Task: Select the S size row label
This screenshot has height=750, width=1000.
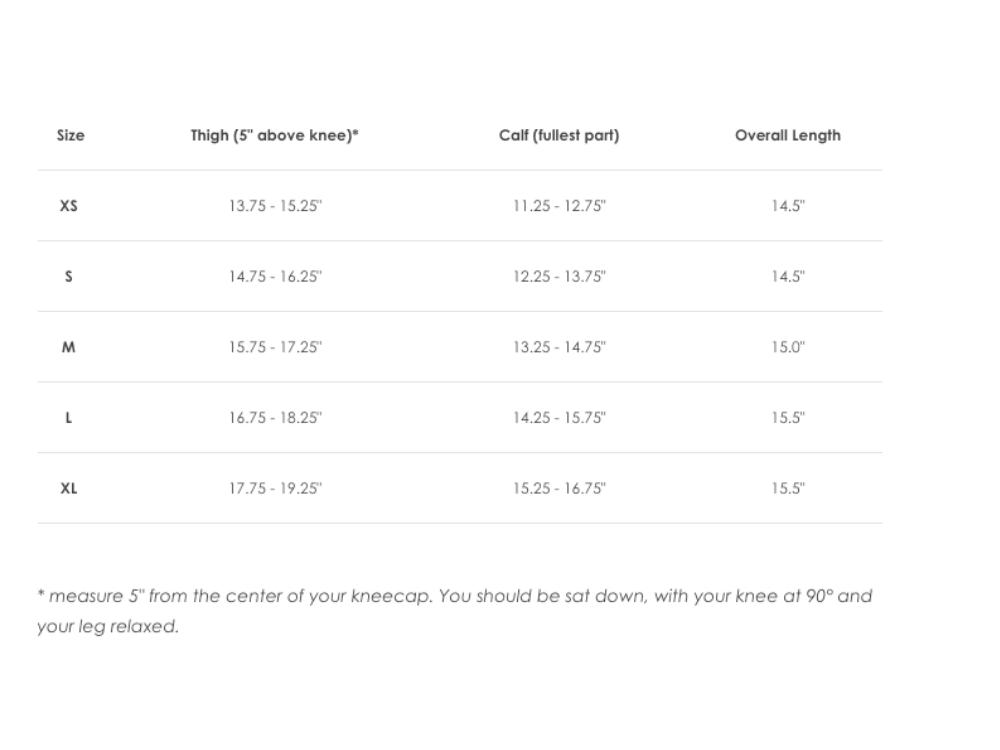Action: pyautogui.click(x=68, y=277)
